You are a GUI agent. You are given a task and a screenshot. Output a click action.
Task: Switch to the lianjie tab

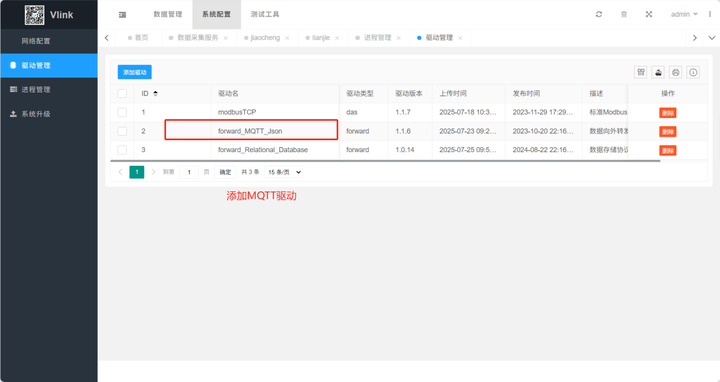pyautogui.click(x=321, y=38)
